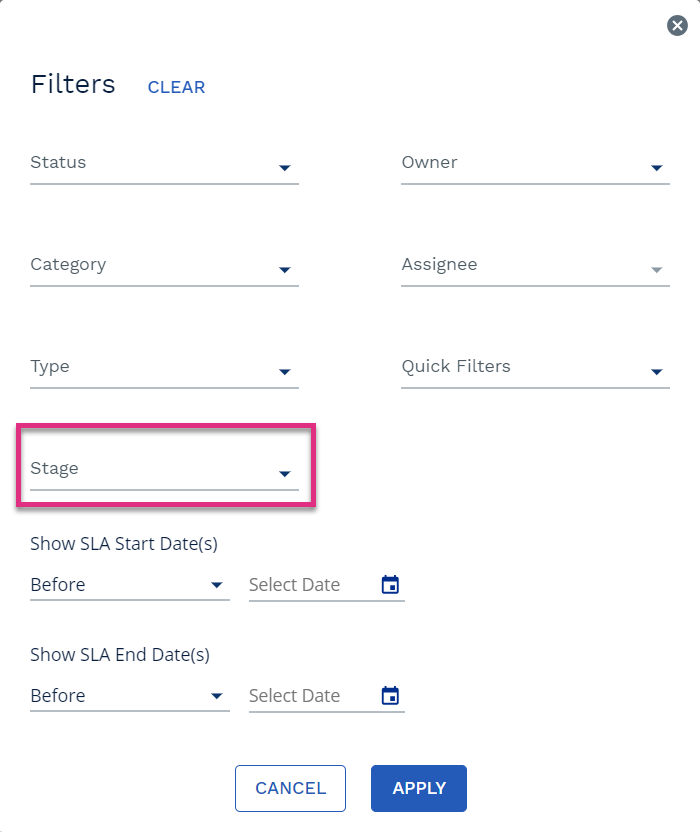The height and width of the screenshot is (832, 700).
Task: Click the Quick Filters dropdown arrow
Action: coord(656,371)
